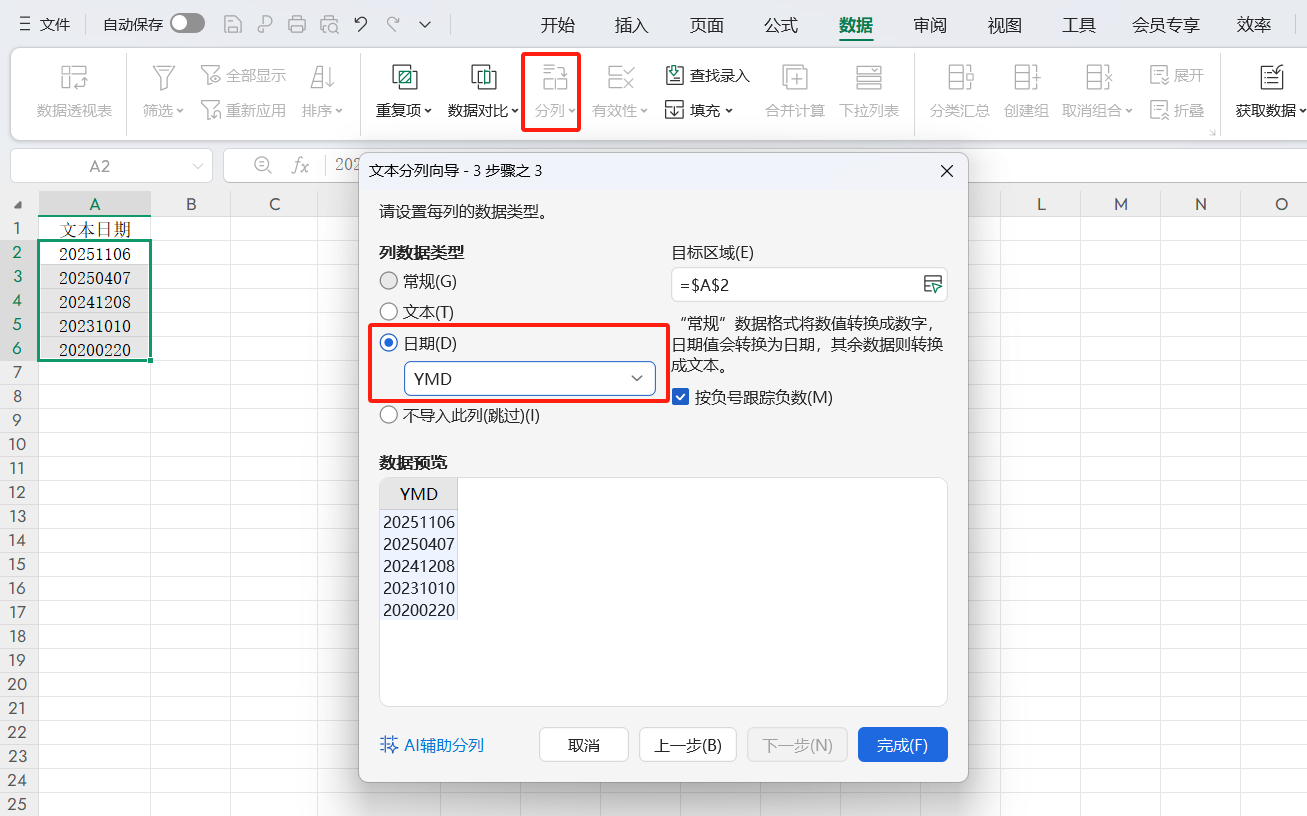Uncheck 按负号跟踪负数 checkbox
The image size is (1307, 816).
point(680,396)
